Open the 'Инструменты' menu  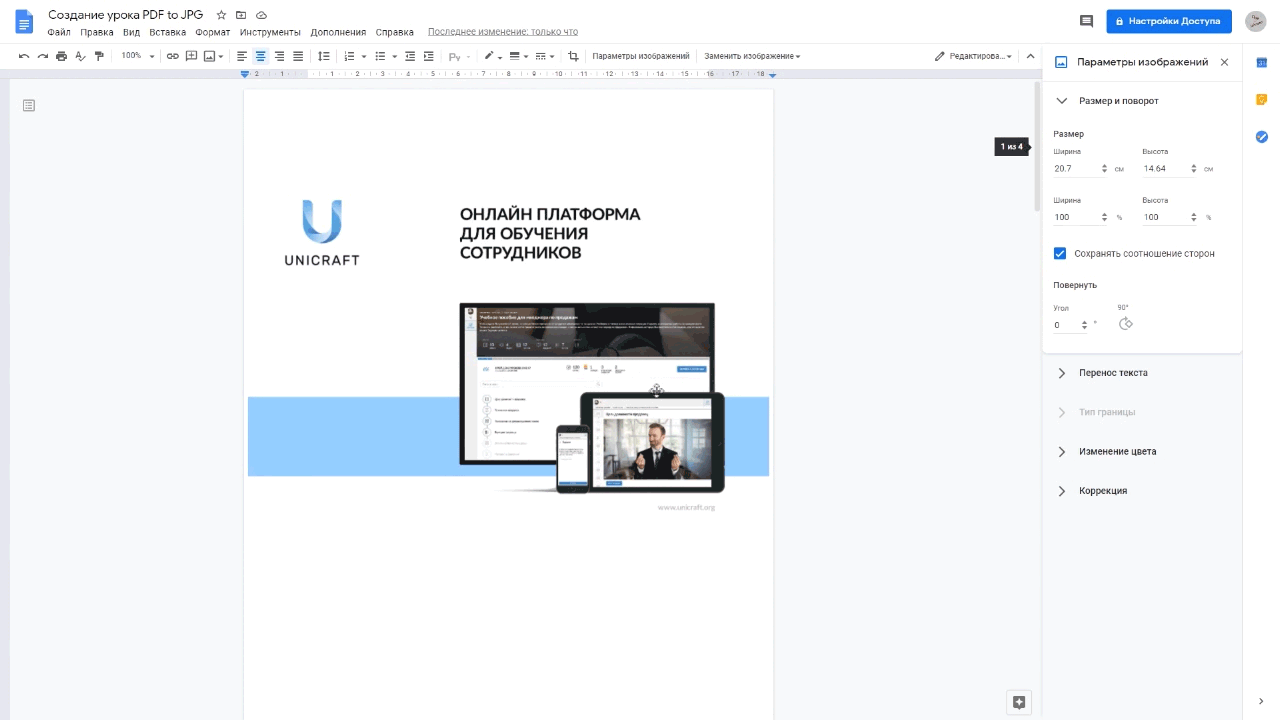point(270,32)
